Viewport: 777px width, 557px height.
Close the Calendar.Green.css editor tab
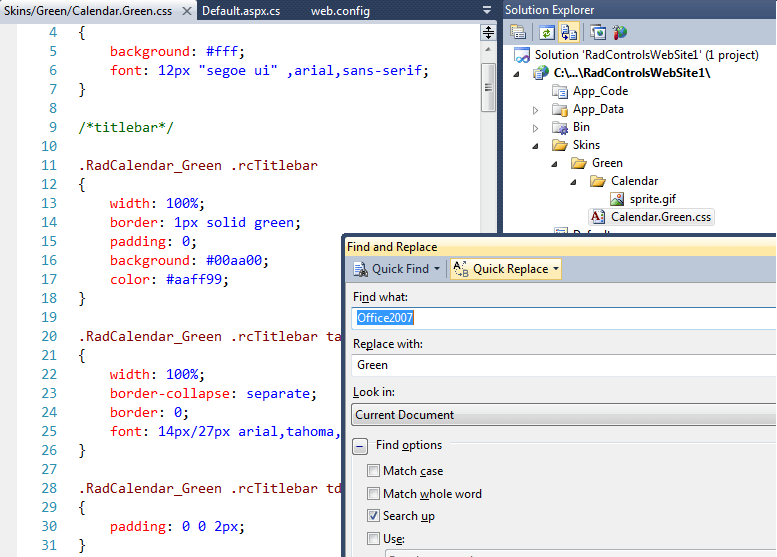[x=189, y=11]
